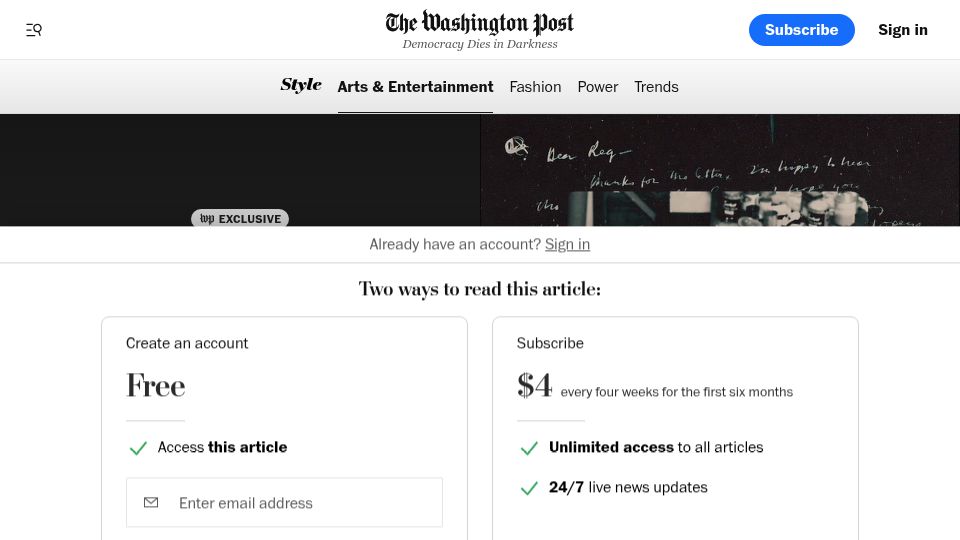Click the checkmark next to 'Unlimited access'
960x540 pixels.
(x=529, y=448)
